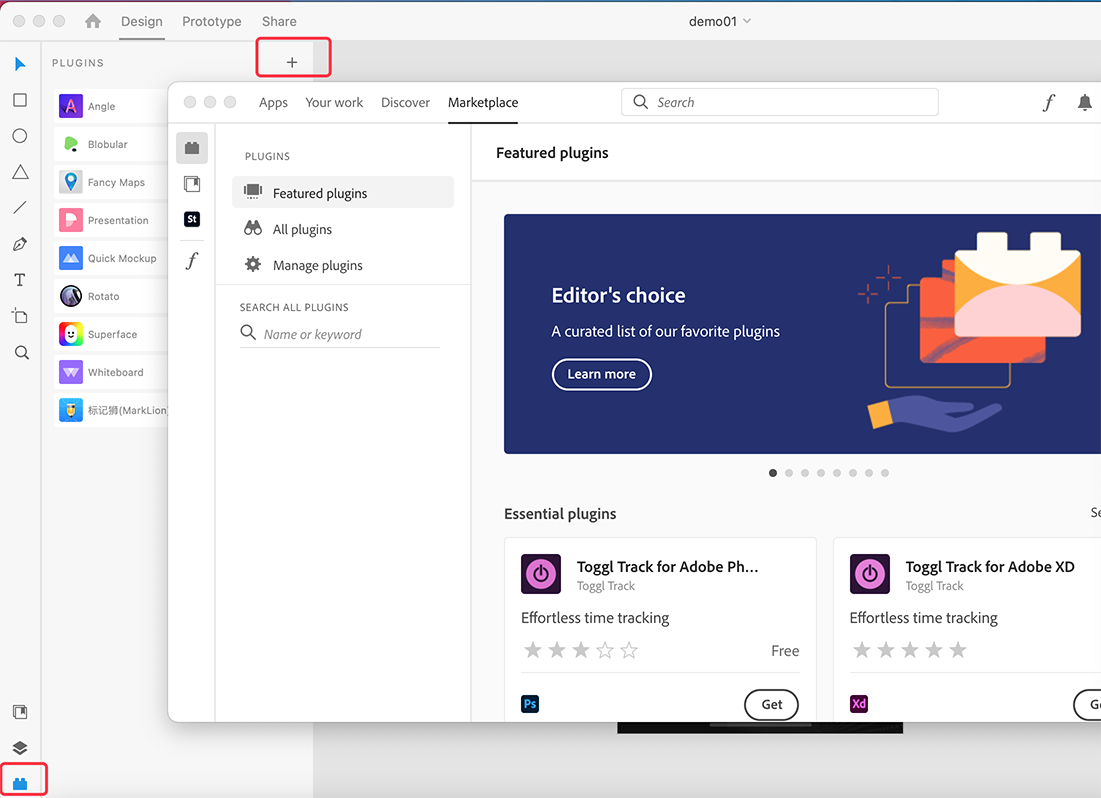The image size is (1101, 798).
Task: Click the Zoom magnifier tool
Action: tap(21, 352)
